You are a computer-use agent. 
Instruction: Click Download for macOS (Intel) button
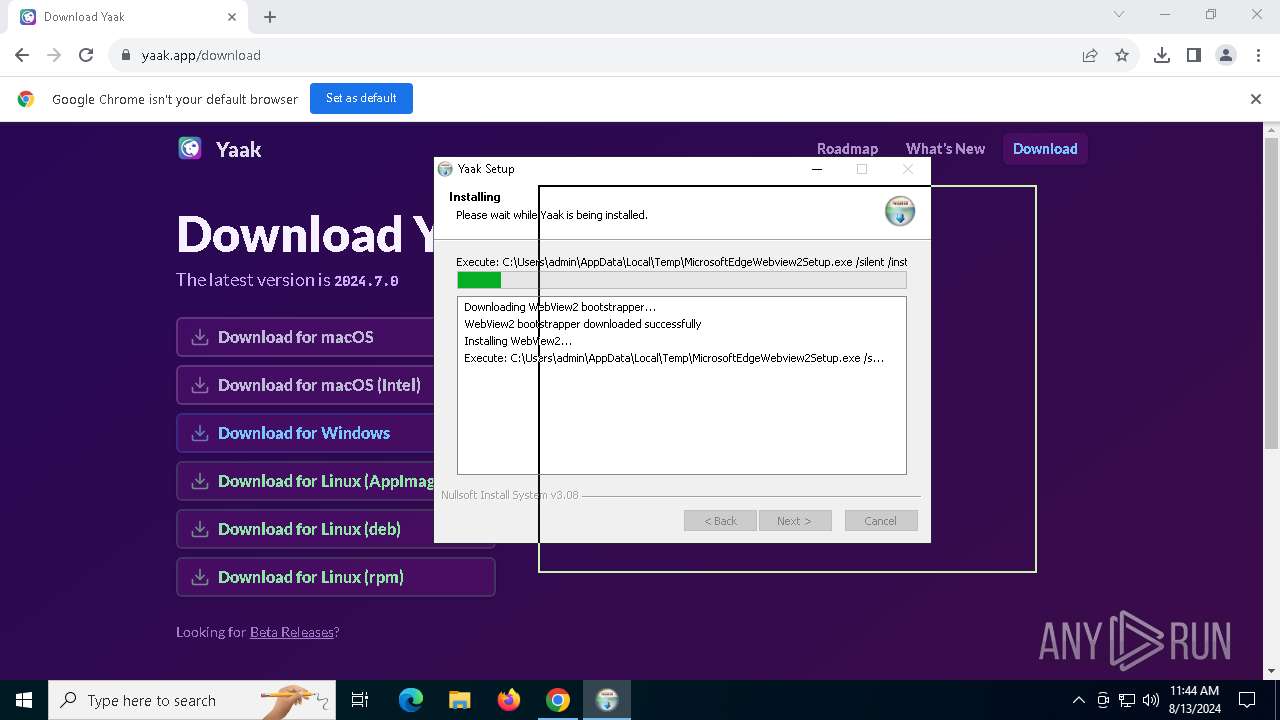[305, 385]
